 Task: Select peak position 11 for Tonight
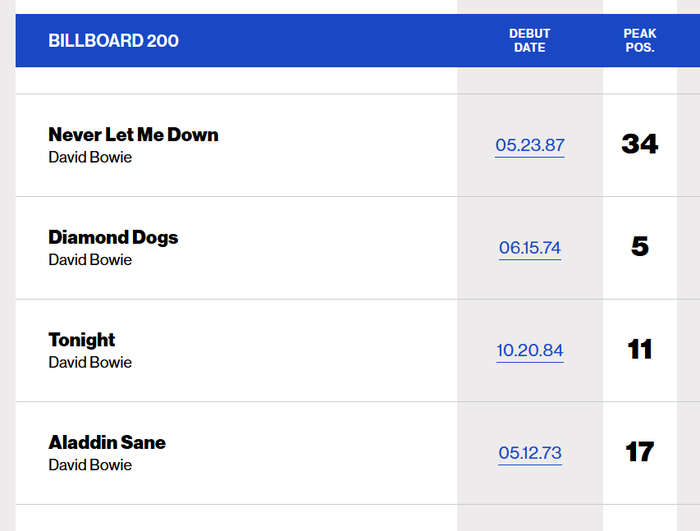coord(640,349)
